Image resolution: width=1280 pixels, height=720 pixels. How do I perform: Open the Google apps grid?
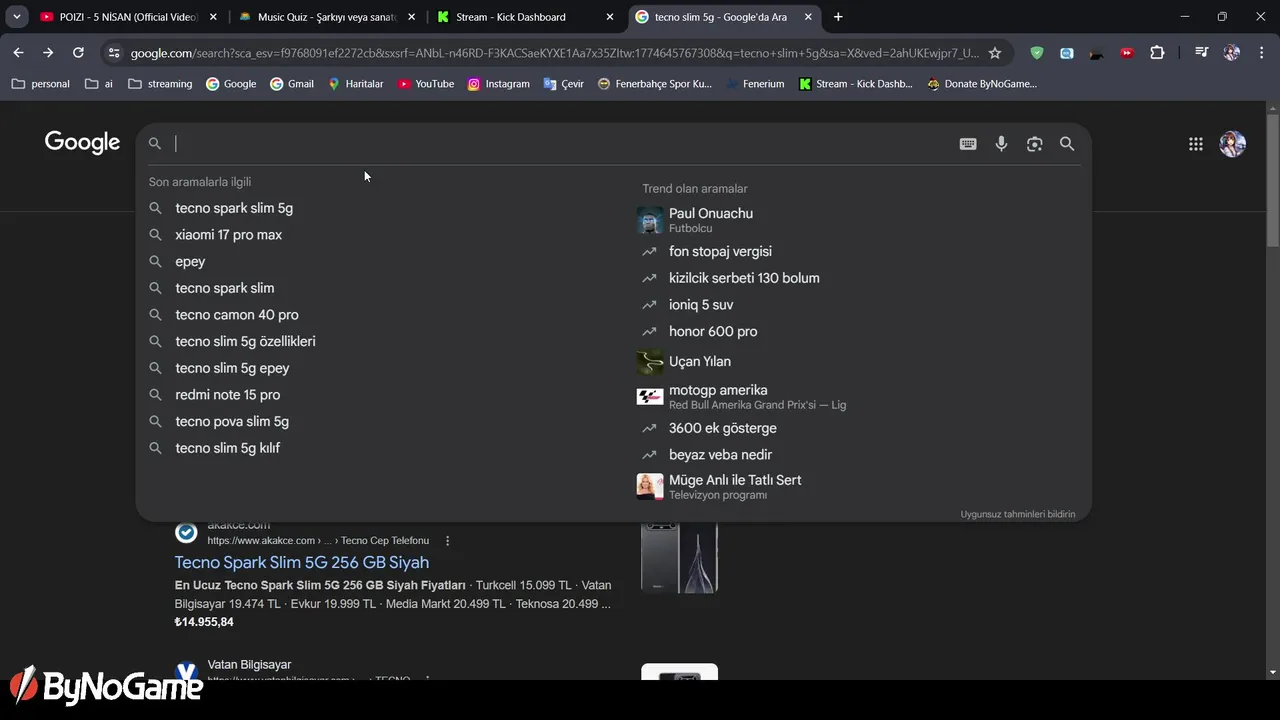[x=1195, y=144]
